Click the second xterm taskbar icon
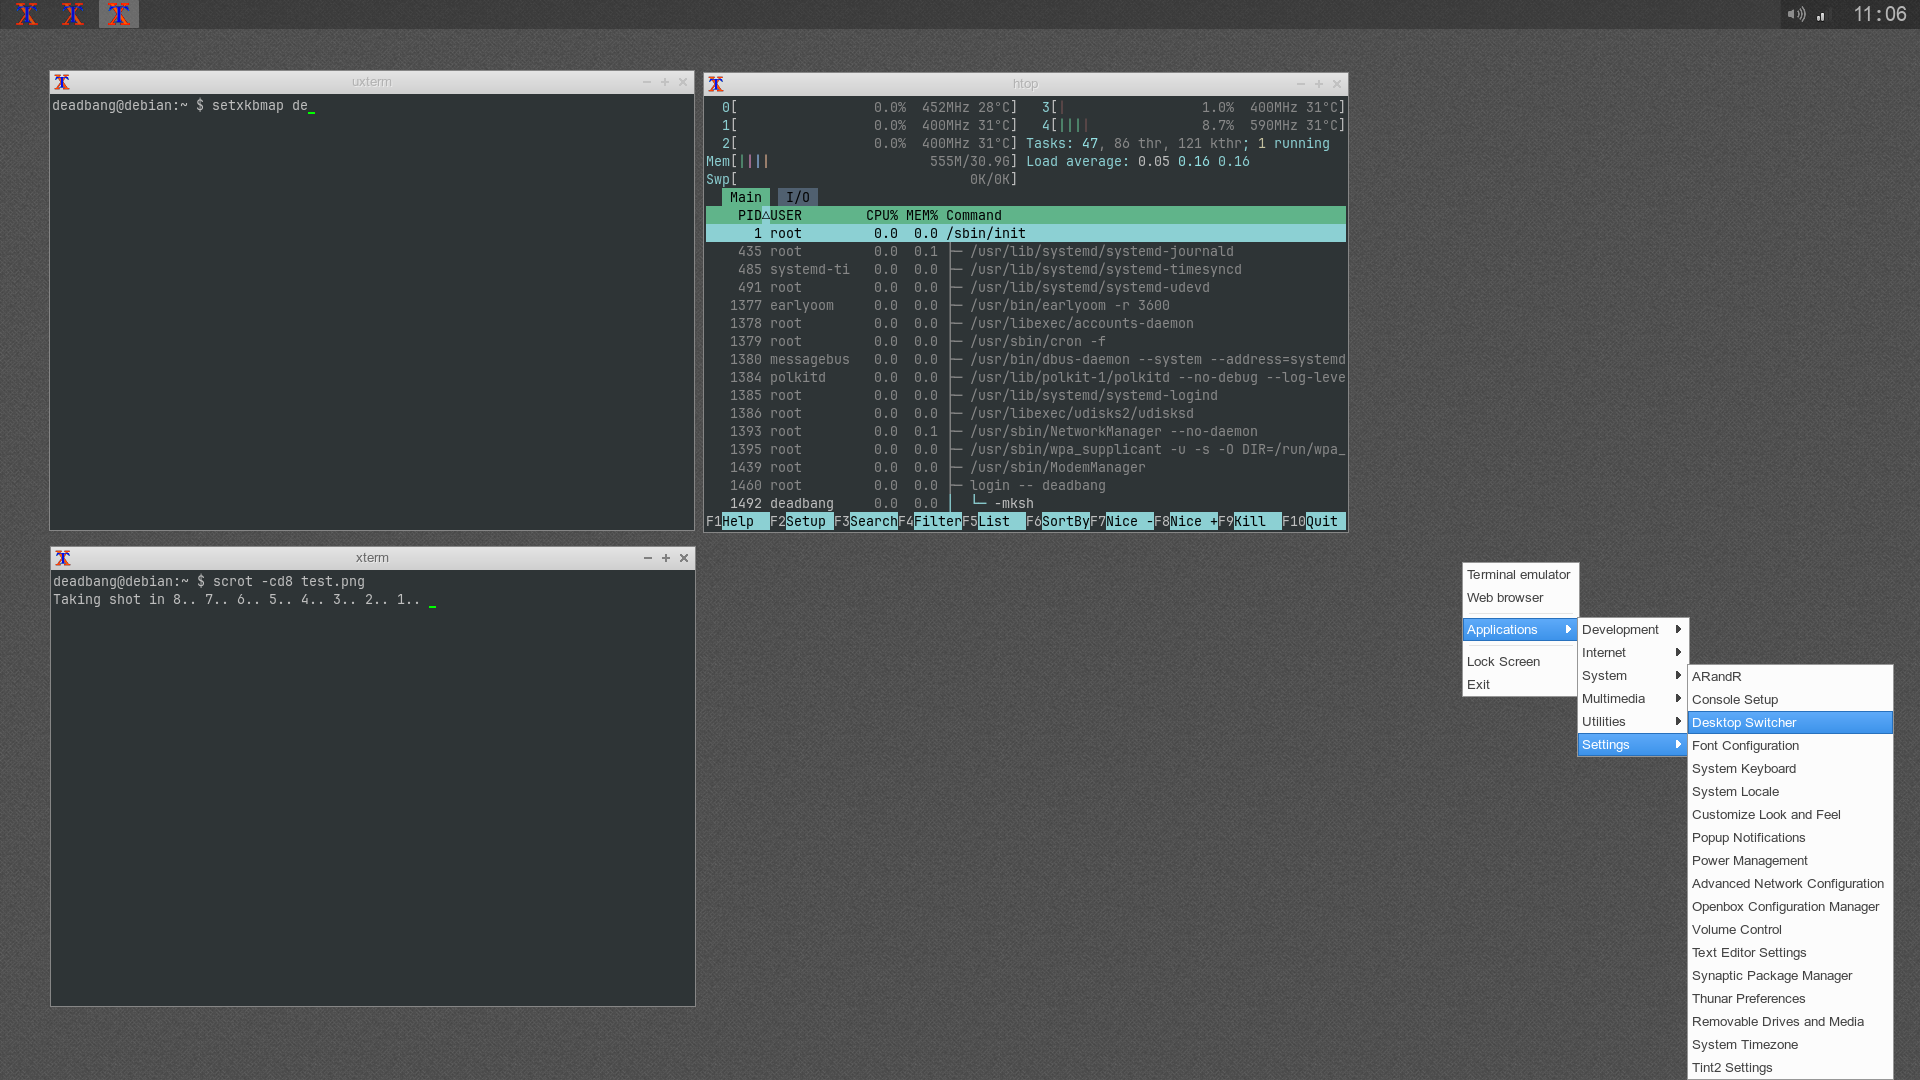The height and width of the screenshot is (1080, 1920). pyautogui.click(x=73, y=14)
